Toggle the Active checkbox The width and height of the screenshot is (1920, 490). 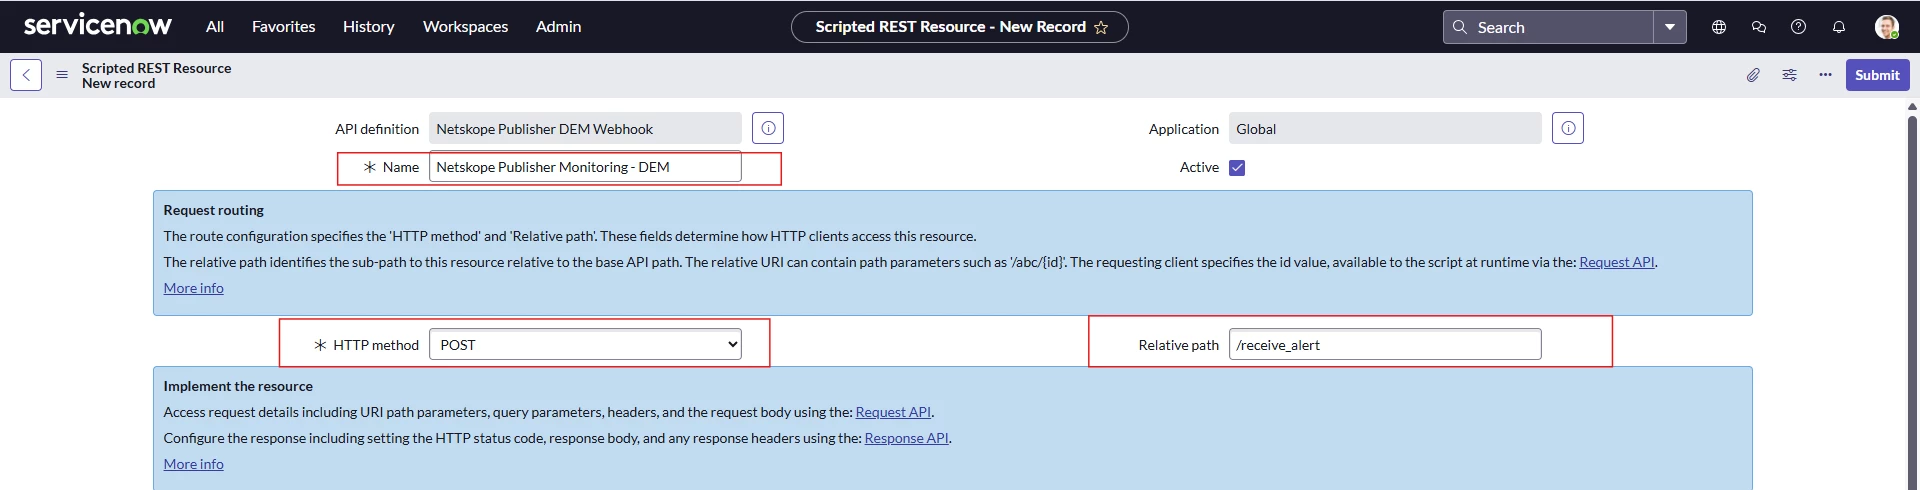[x=1237, y=168]
